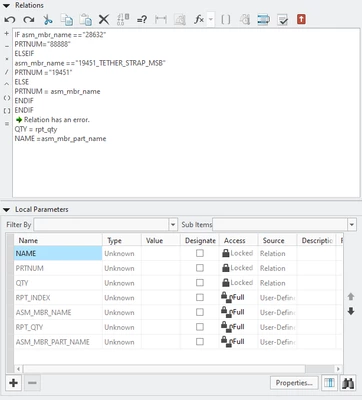Click the horizontal scrollbar of parameters table

pos(164,369)
